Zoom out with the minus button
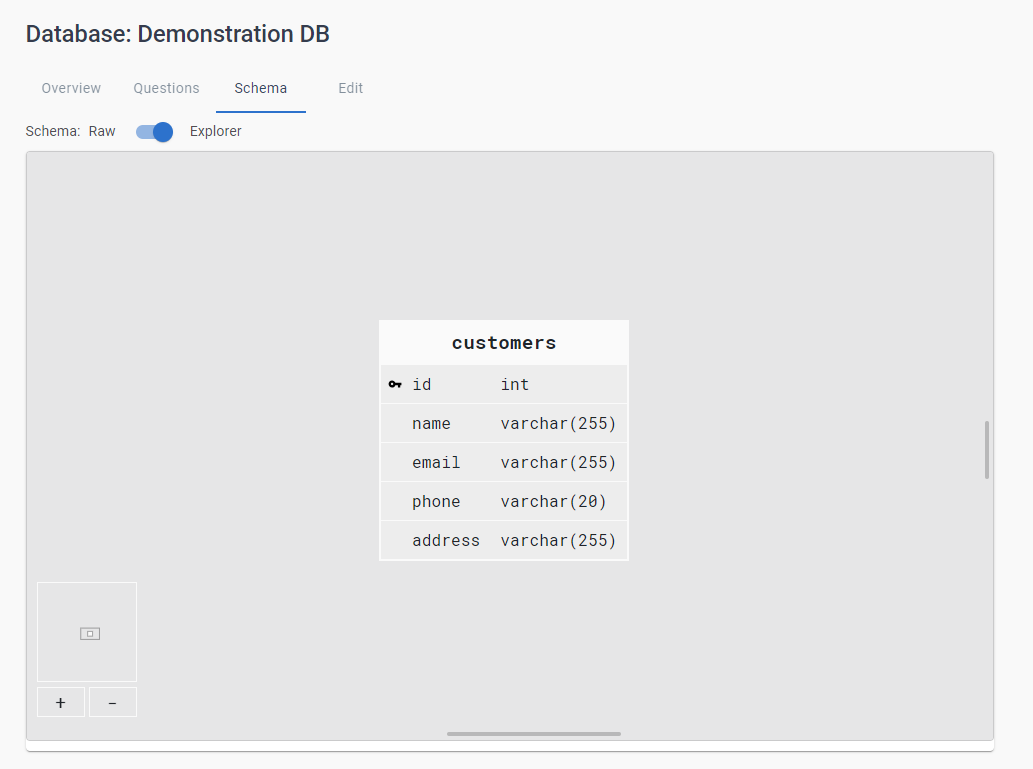Image resolution: width=1033 pixels, height=769 pixels. coord(112,703)
